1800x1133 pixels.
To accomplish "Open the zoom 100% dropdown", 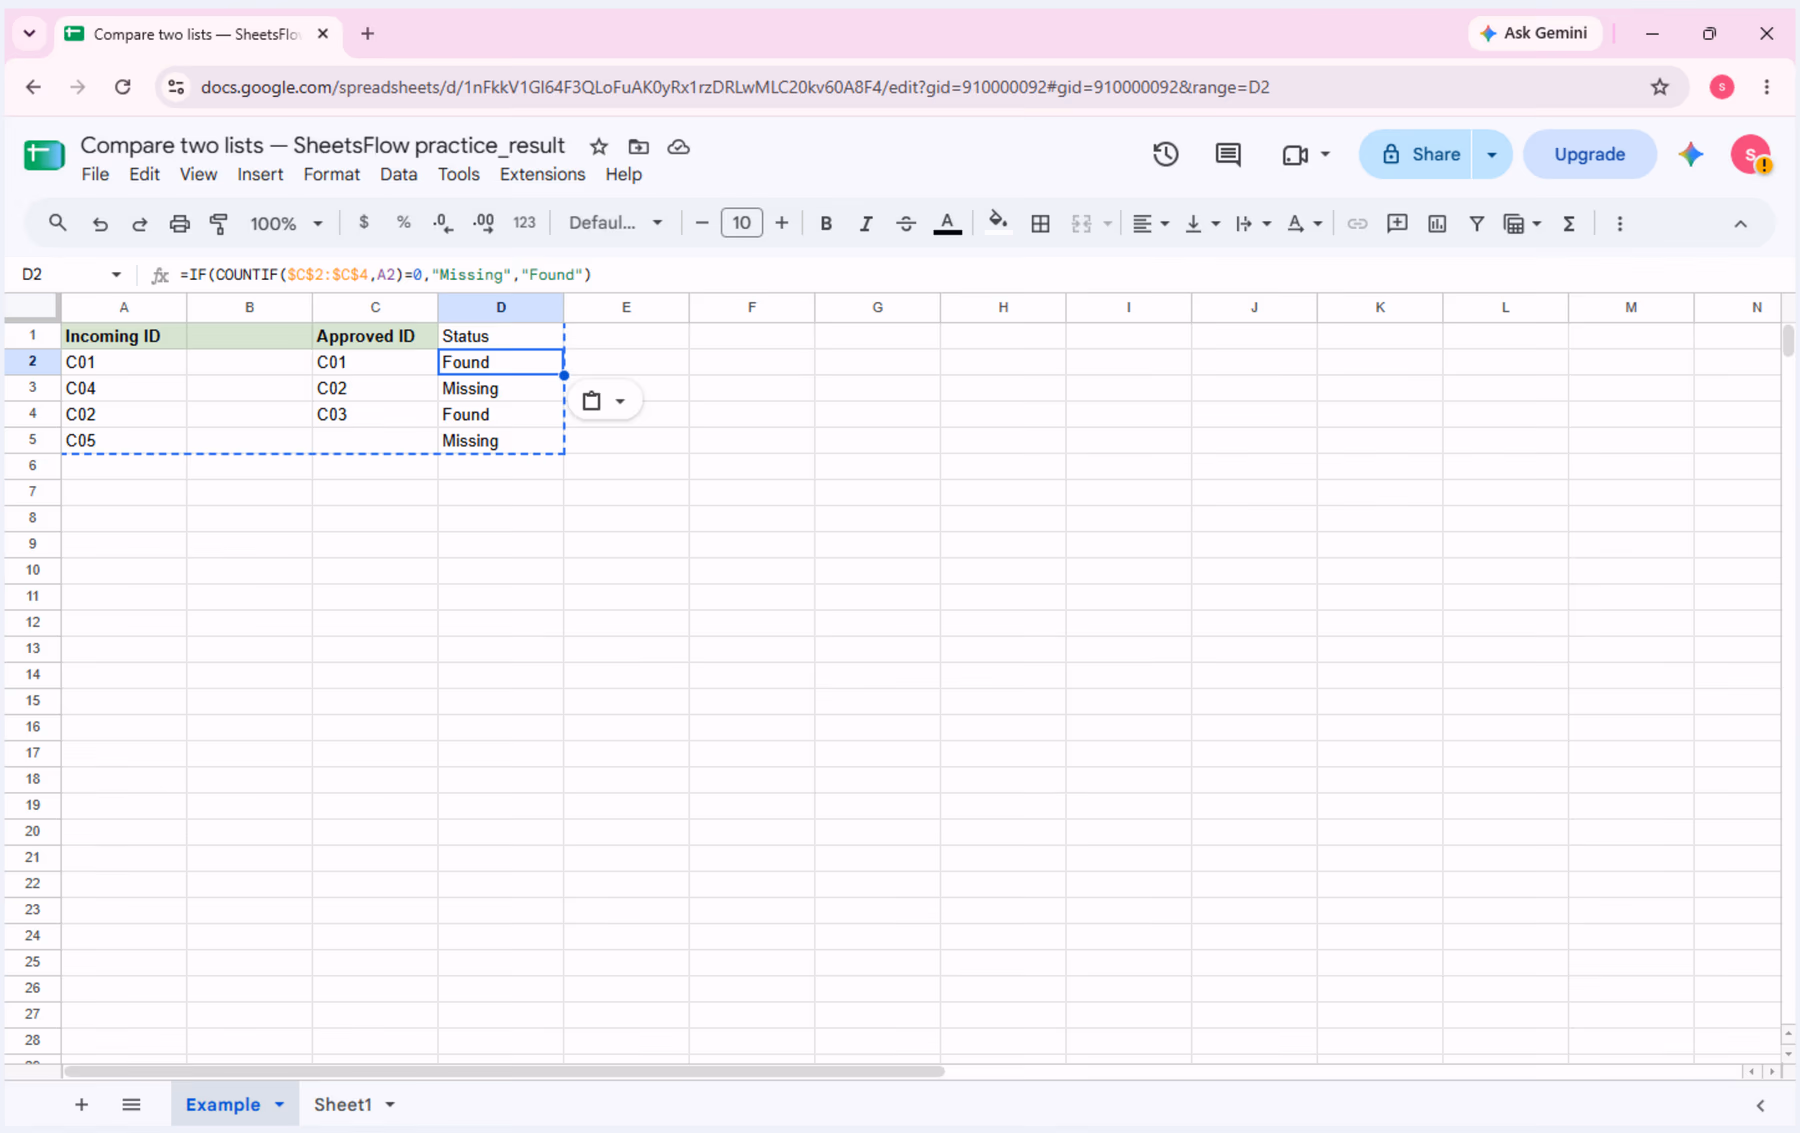I will [x=286, y=224].
